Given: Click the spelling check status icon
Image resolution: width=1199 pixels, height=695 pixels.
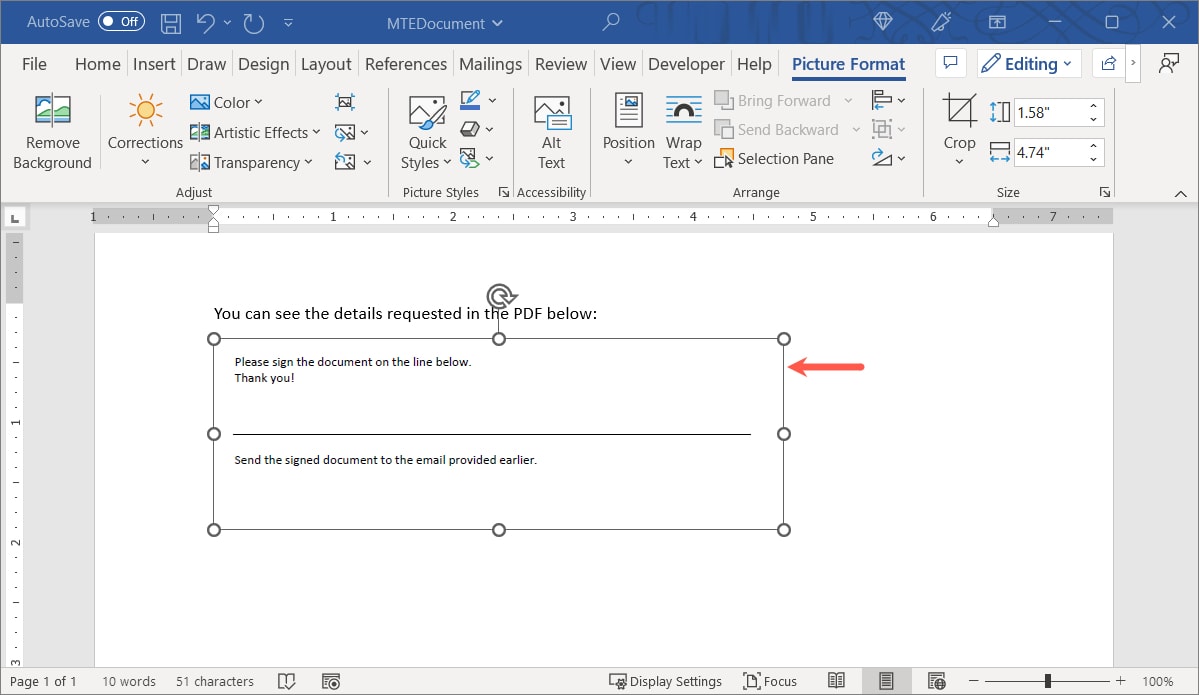Looking at the screenshot, I should click(x=287, y=681).
